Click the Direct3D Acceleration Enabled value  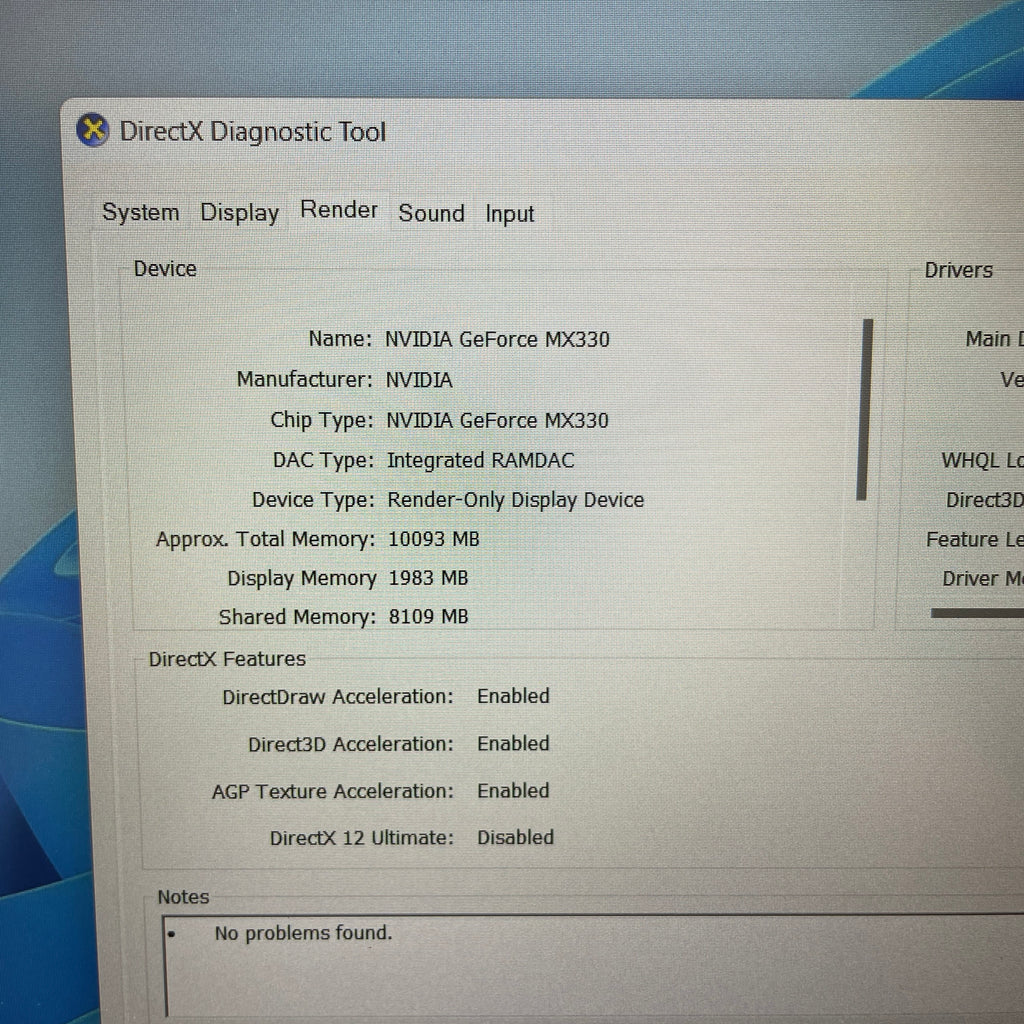[513, 743]
